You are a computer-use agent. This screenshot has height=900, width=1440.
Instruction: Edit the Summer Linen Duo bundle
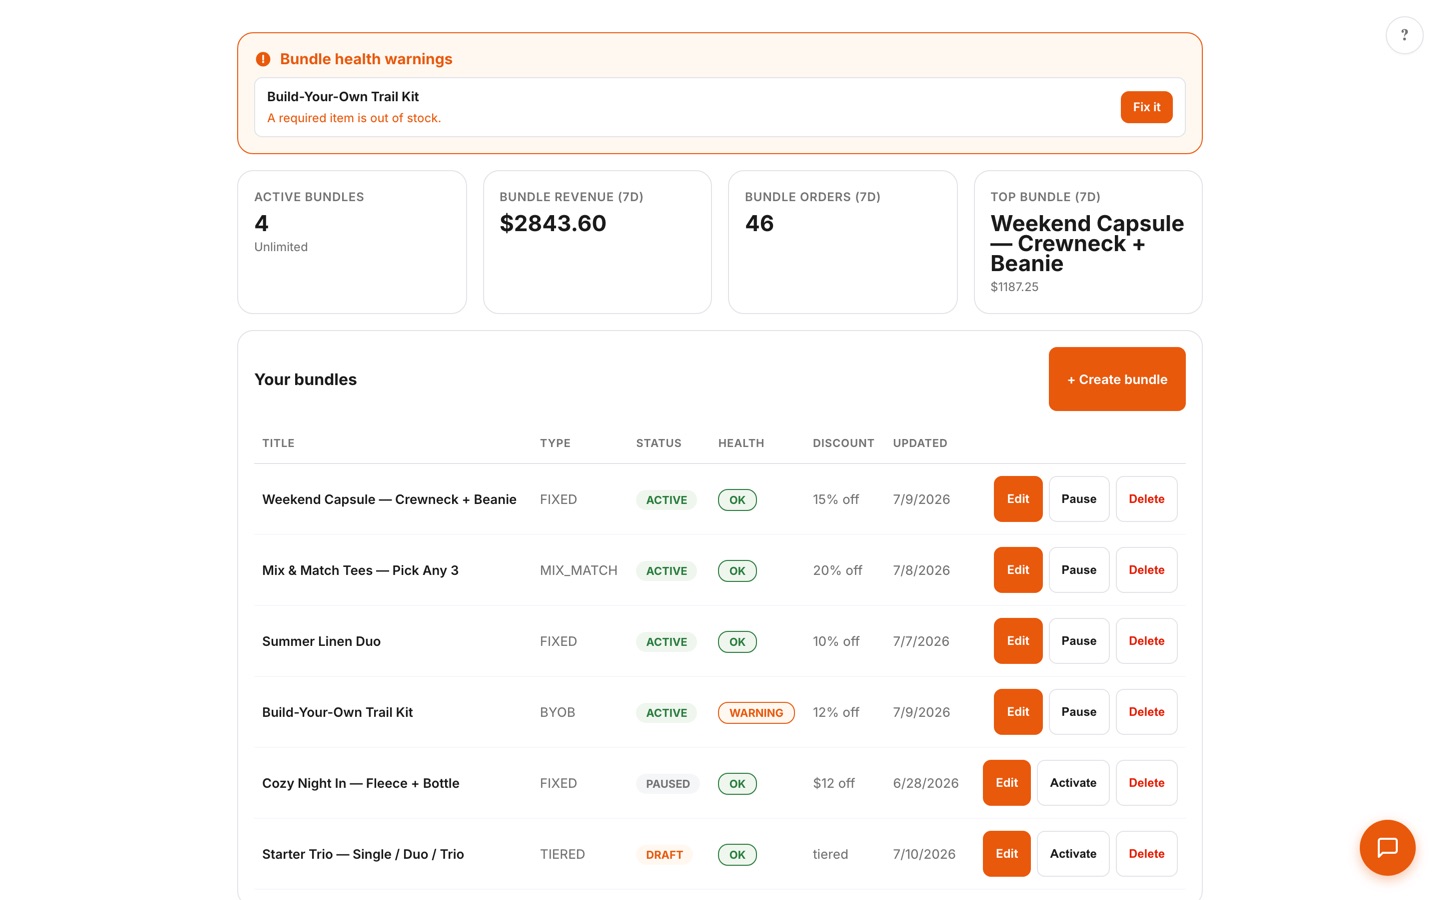pos(1018,641)
